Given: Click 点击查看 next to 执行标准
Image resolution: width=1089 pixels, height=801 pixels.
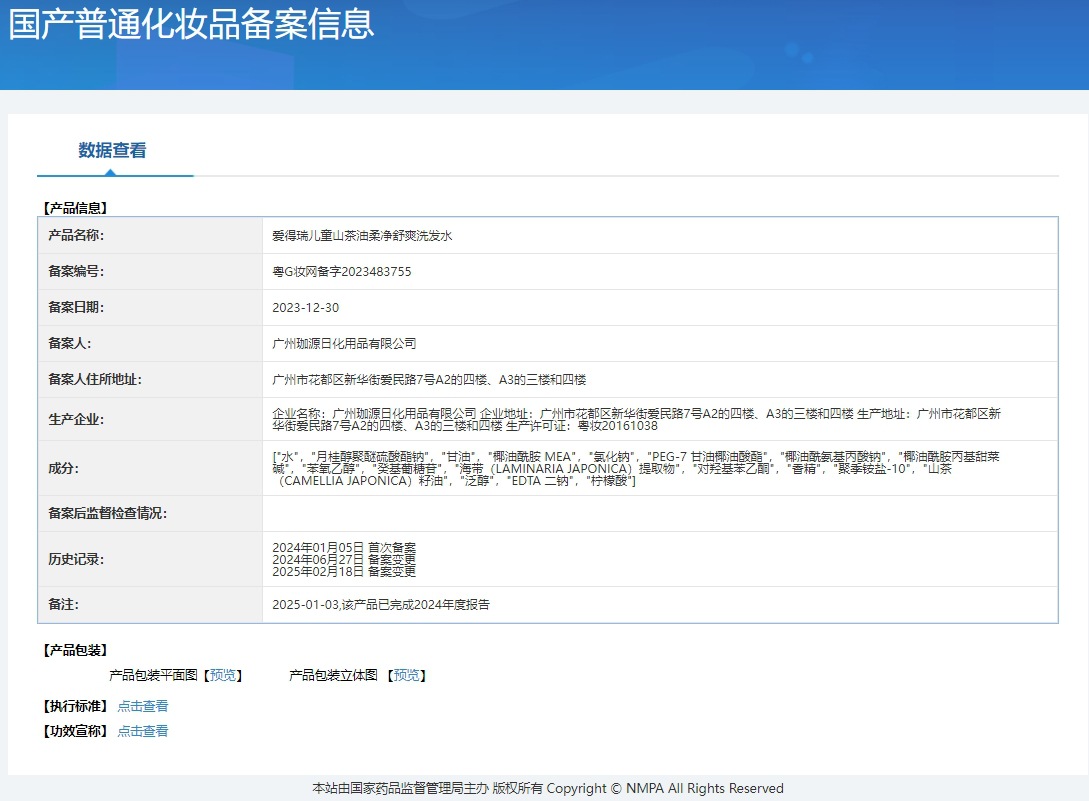Looking at the screenshot, I should pos(143,707).
